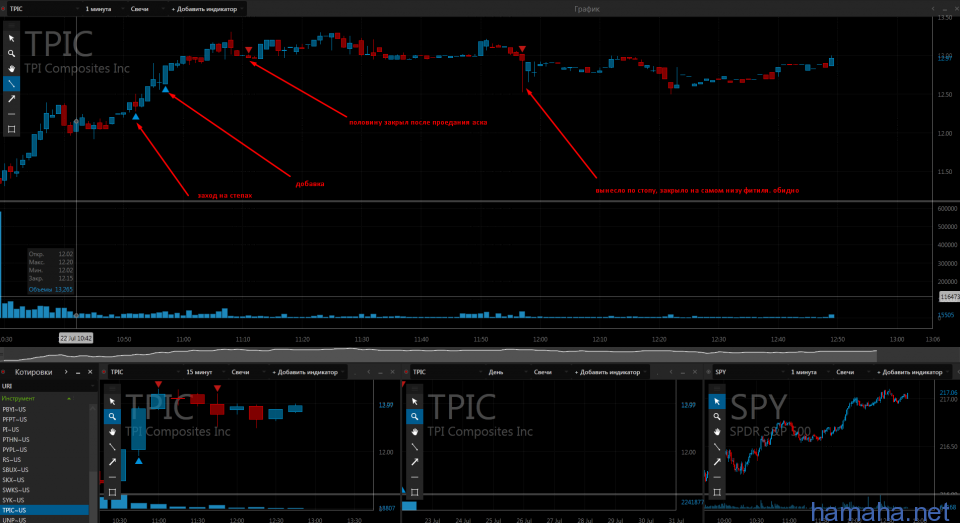Select SKX~US in the quotes list
960x523 pixels.
coord(44,480)
